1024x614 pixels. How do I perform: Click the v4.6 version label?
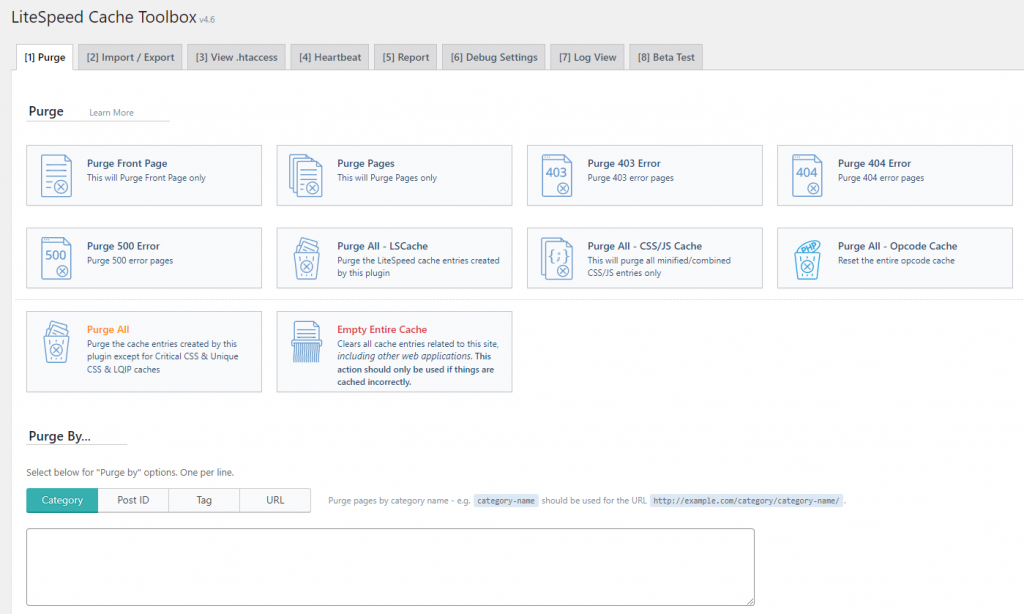point(207,20)
